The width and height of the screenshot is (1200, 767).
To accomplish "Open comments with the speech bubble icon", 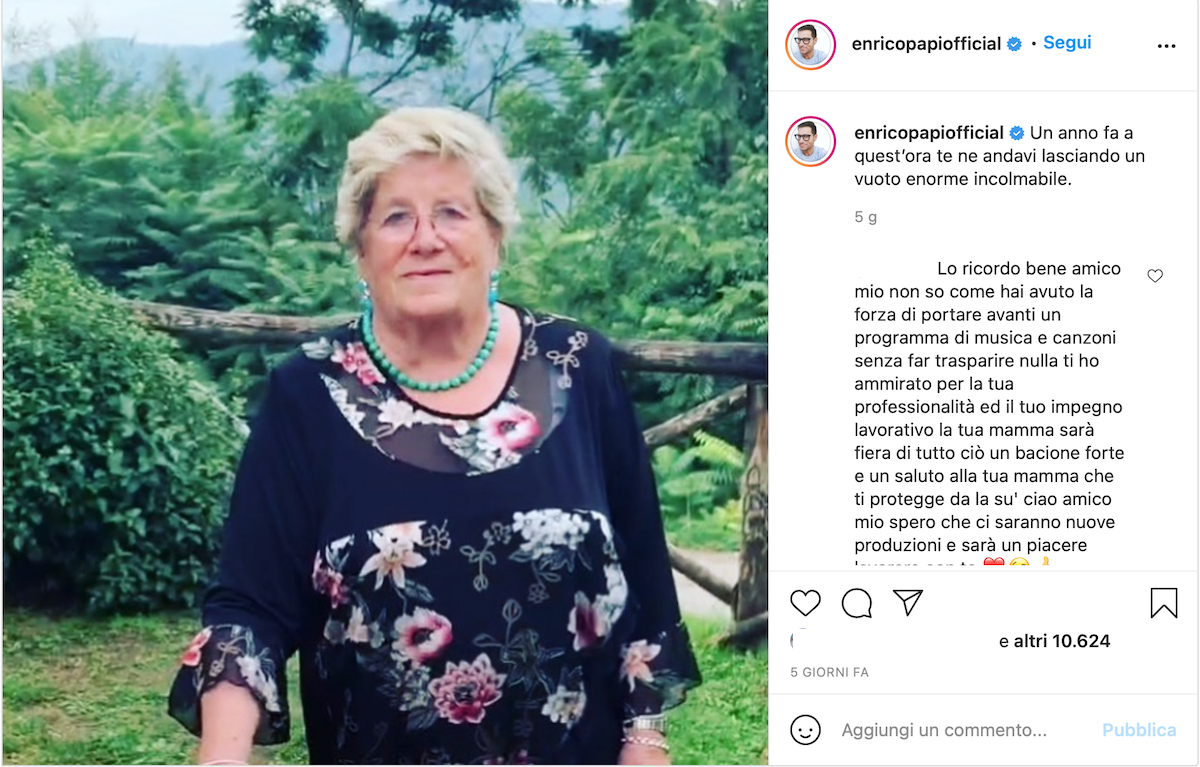I will (x=857, y=603).
